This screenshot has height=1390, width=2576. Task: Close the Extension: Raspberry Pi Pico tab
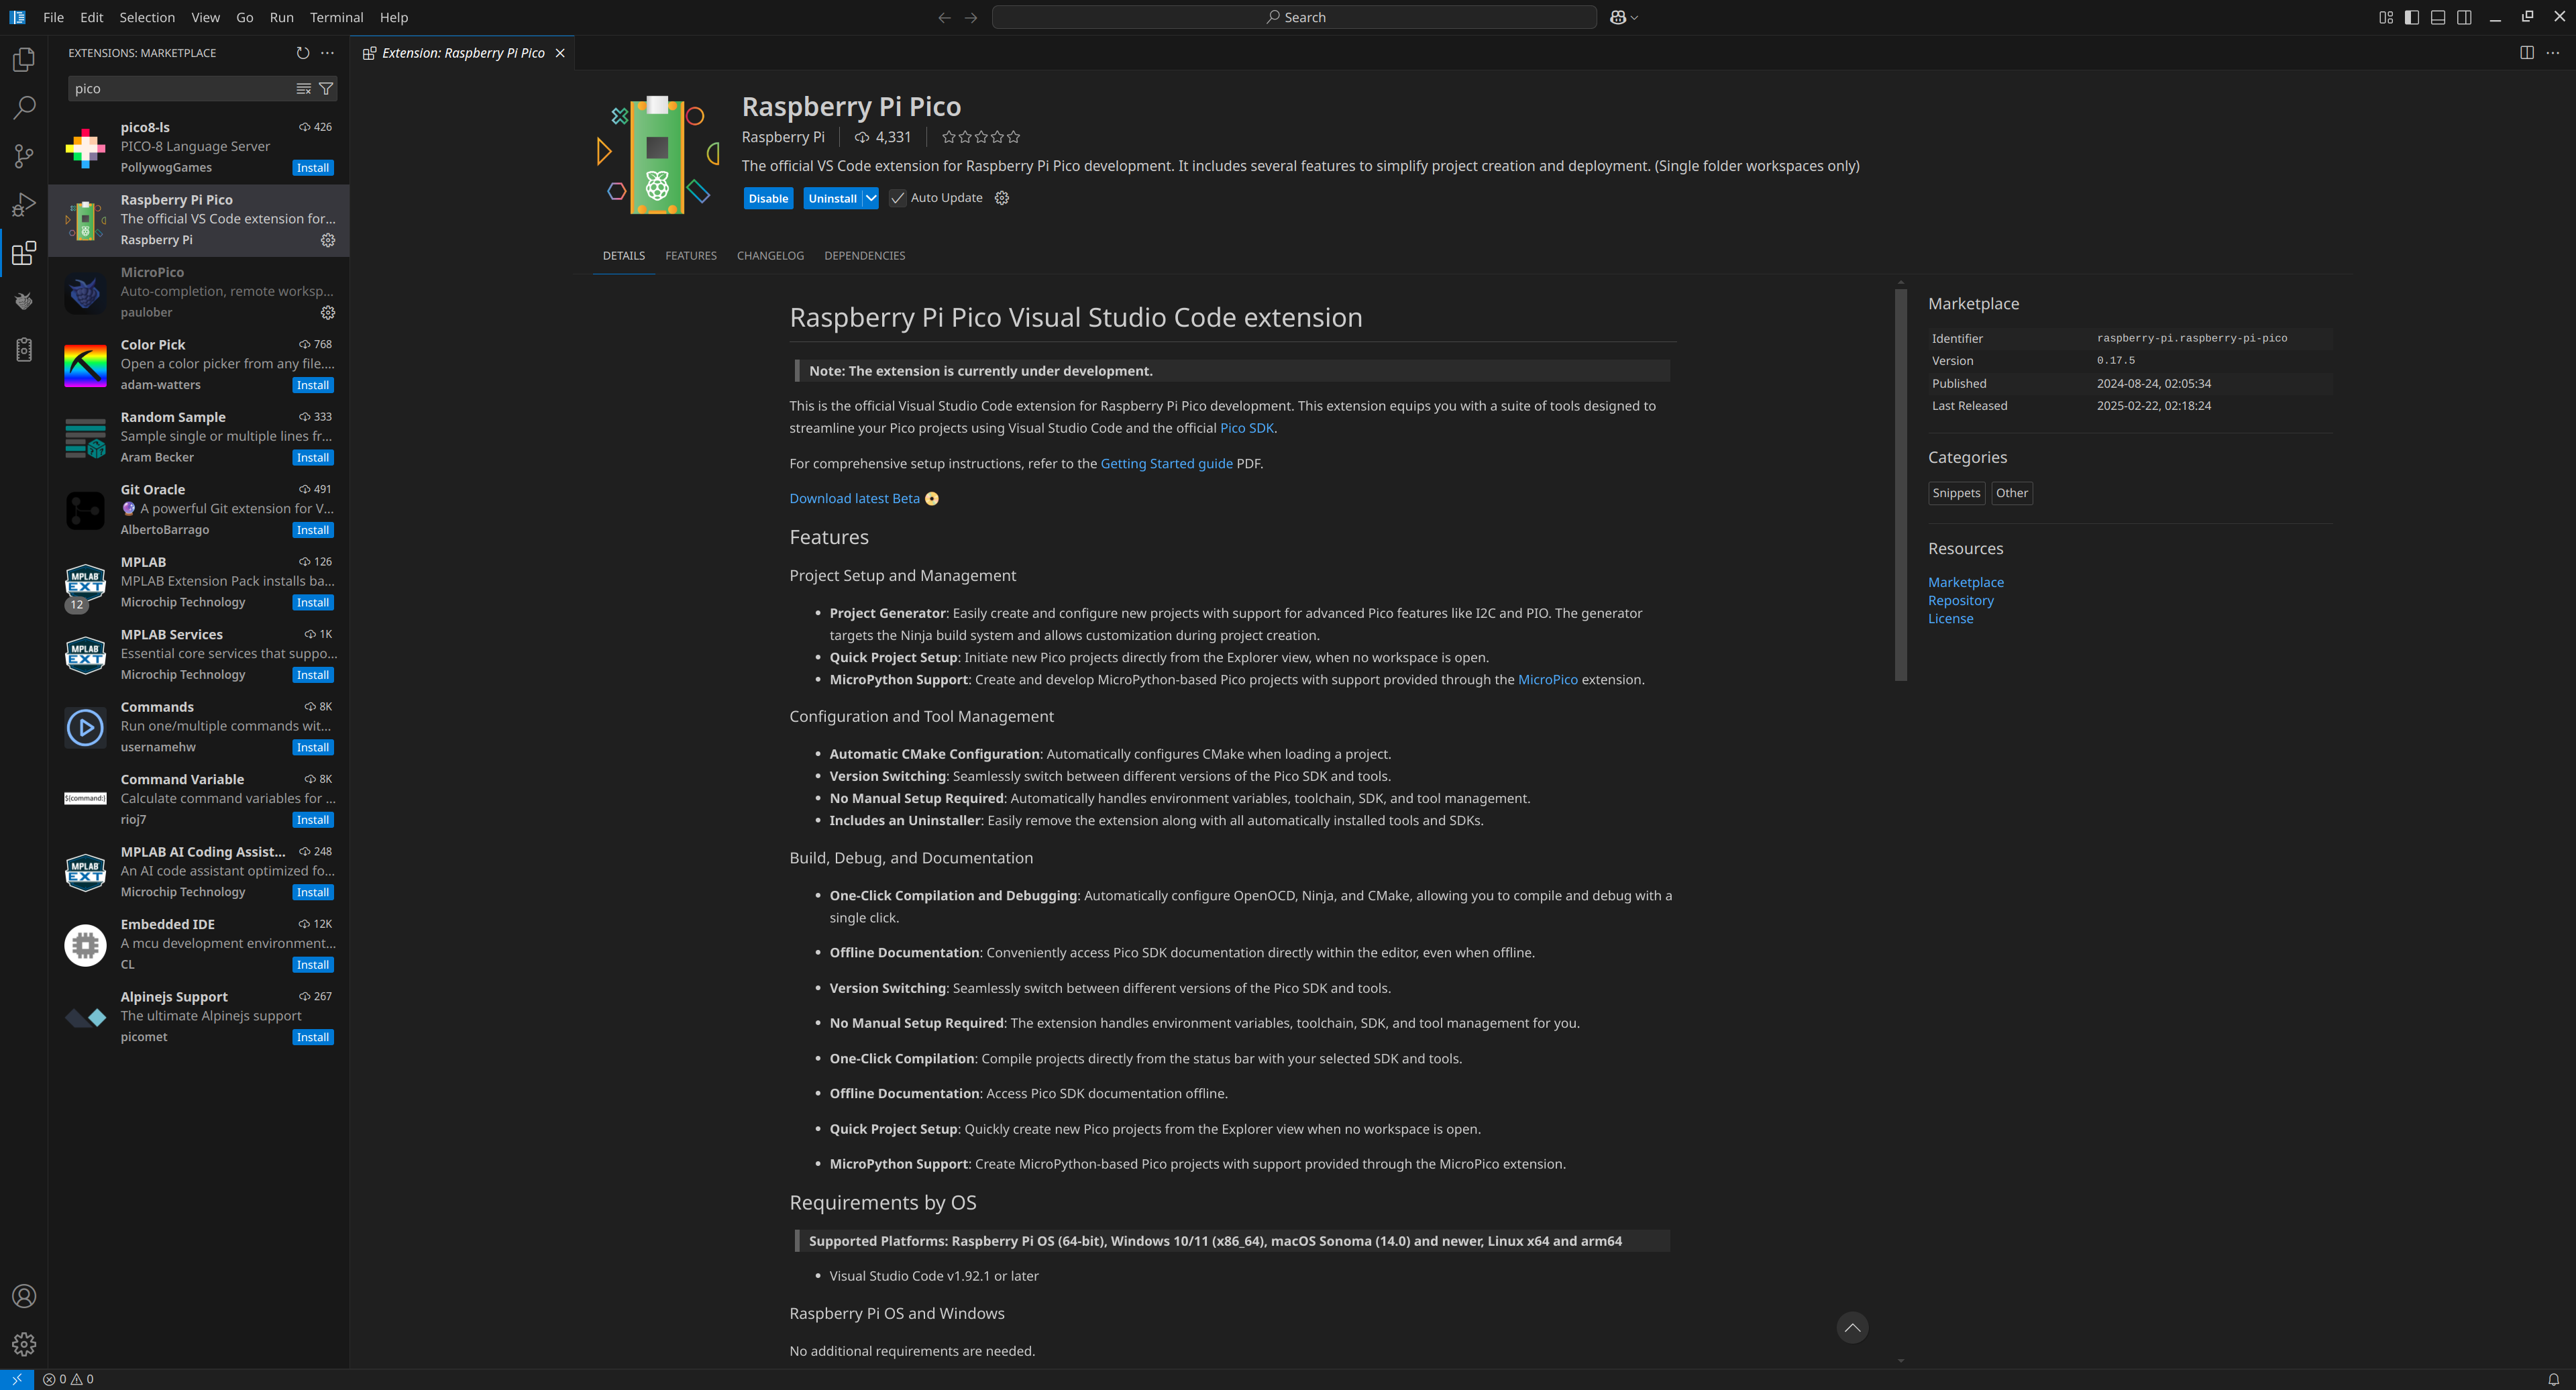560,53
